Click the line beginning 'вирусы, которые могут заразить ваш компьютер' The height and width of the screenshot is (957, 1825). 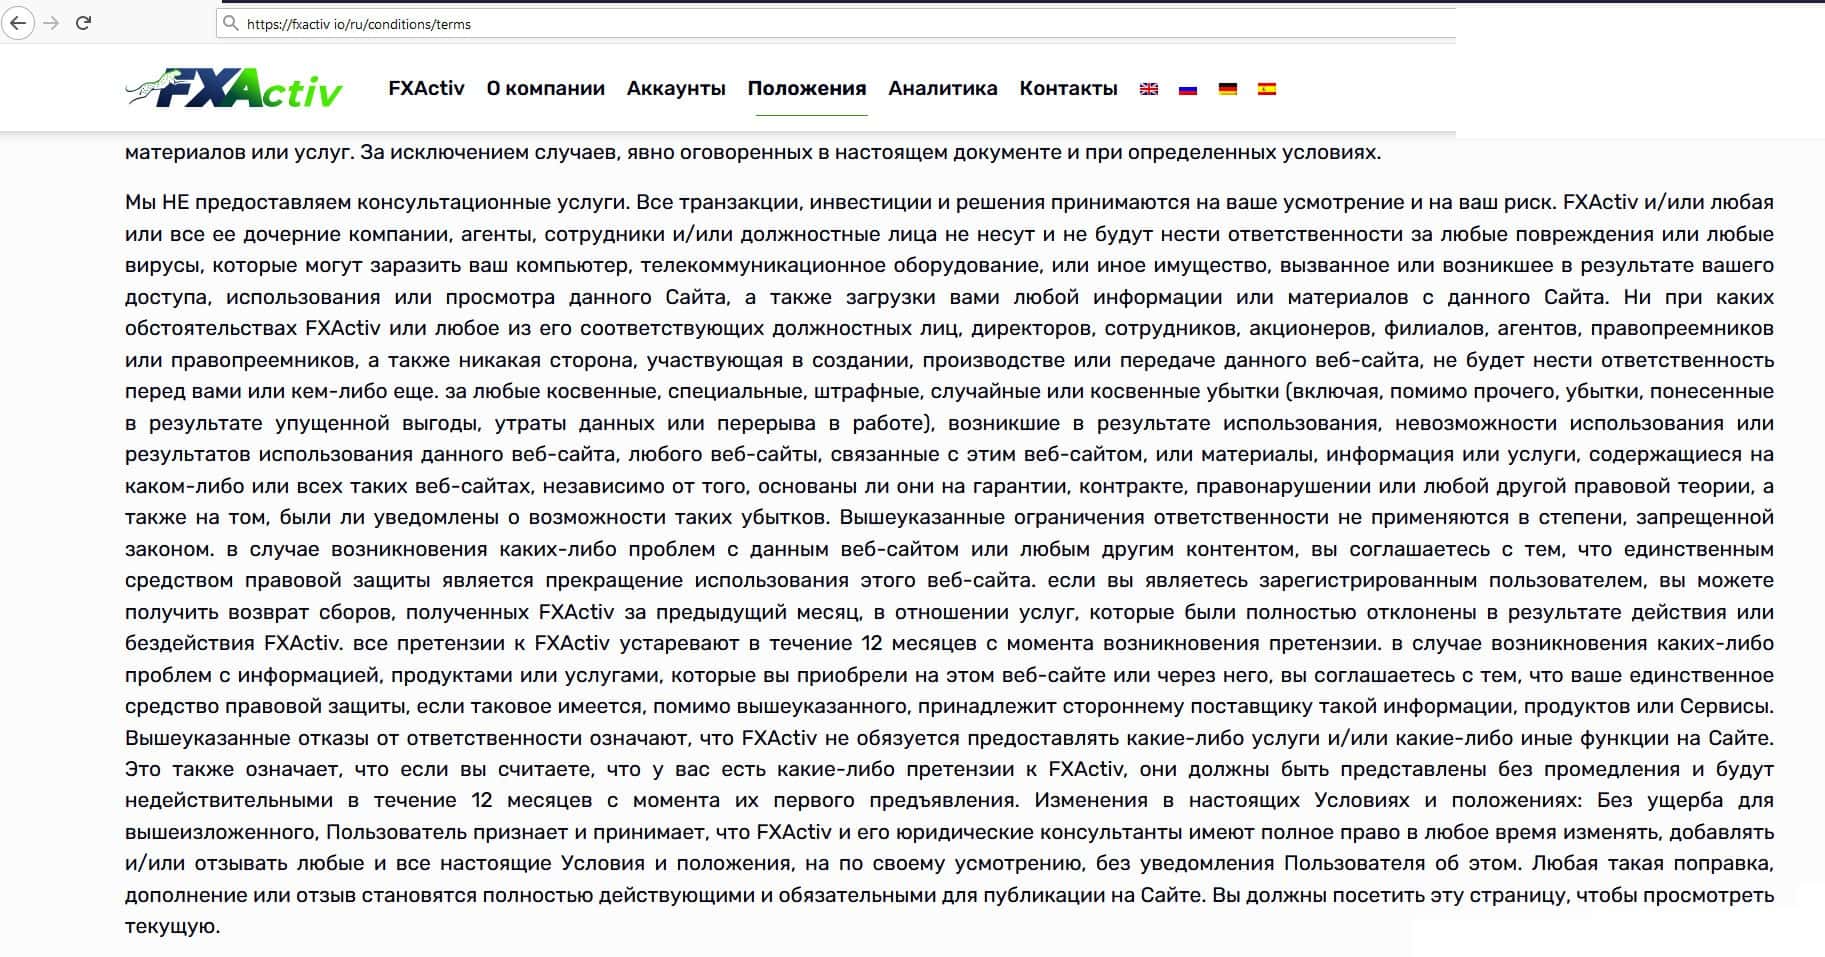click(x=949, y=265)
